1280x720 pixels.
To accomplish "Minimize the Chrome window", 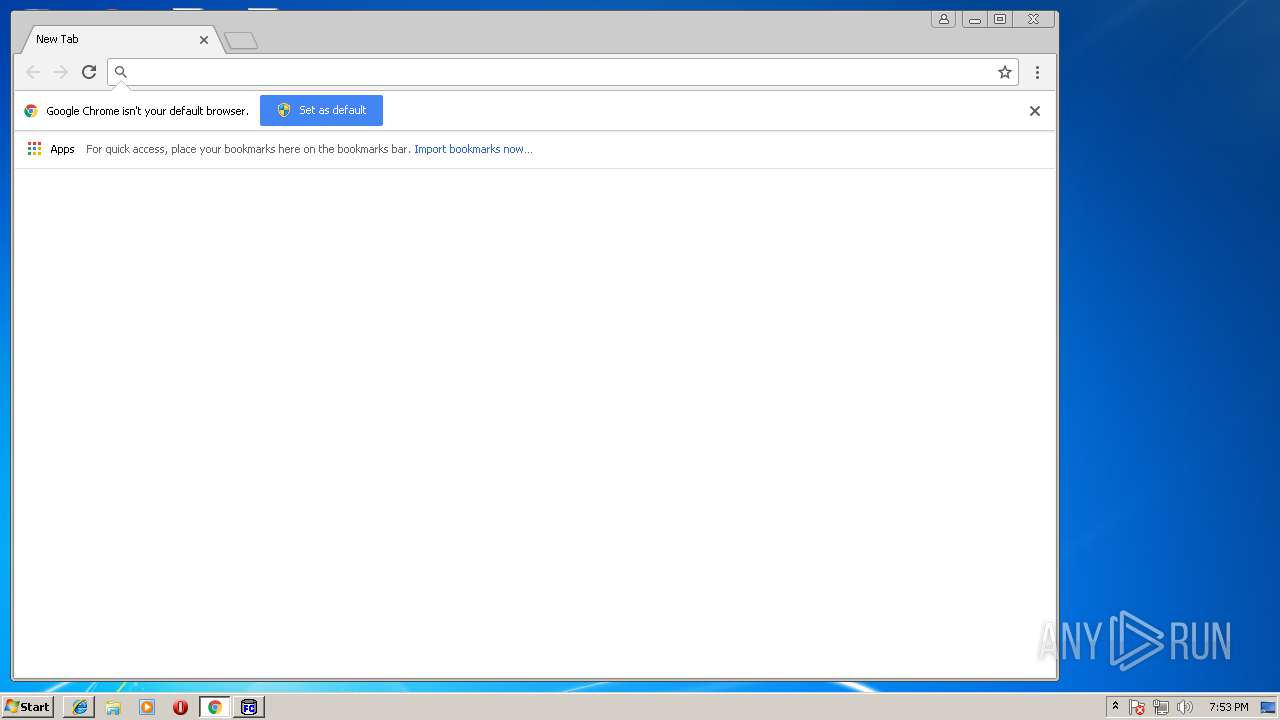I will [974, 19].
